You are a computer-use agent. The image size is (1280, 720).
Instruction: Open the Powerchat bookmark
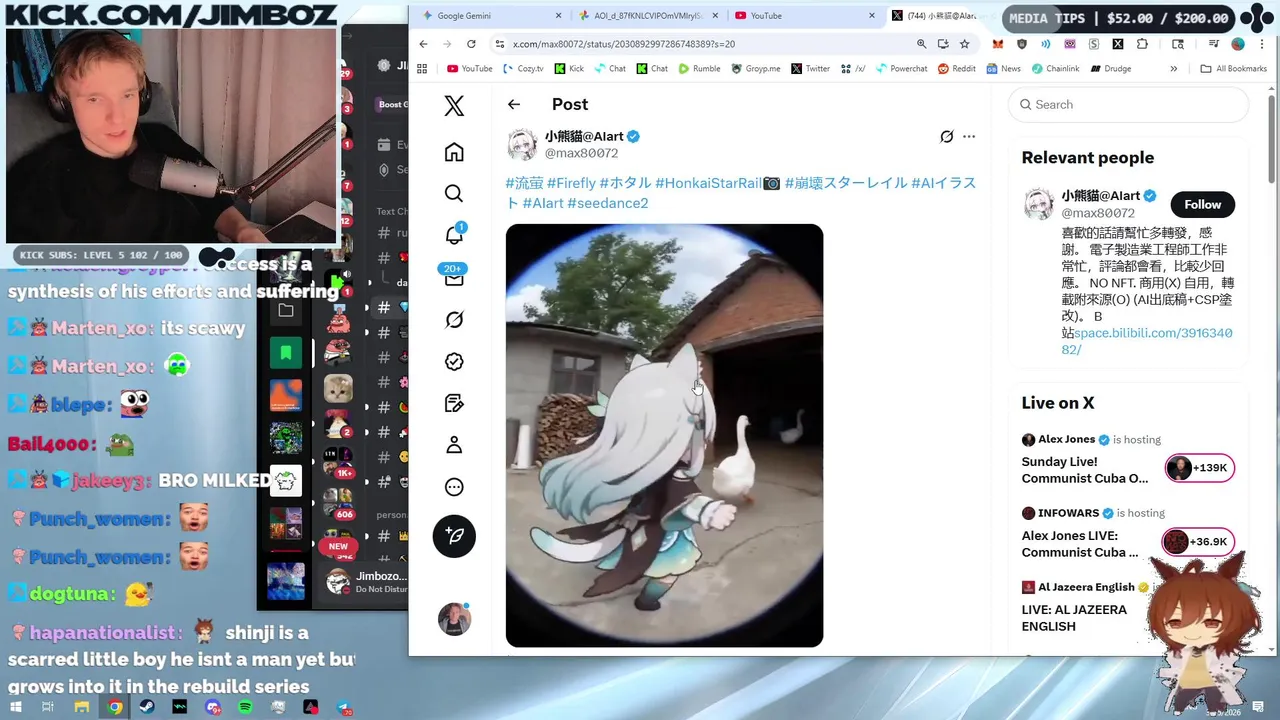tap(900, 69)
